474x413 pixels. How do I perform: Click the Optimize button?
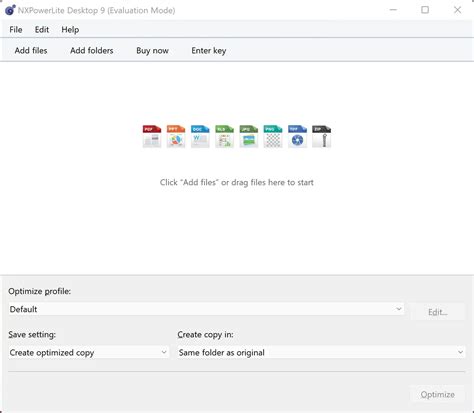(x=437, y=394)
